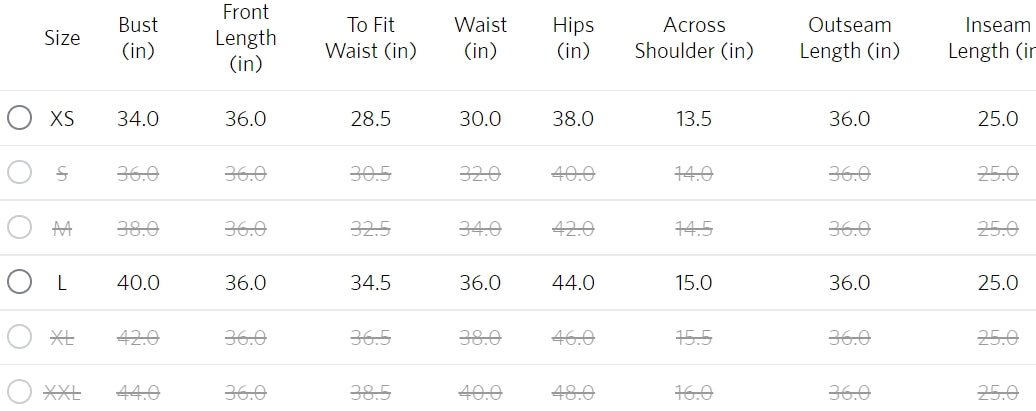Click the disabled XXL size radio button

pos(20,391)
